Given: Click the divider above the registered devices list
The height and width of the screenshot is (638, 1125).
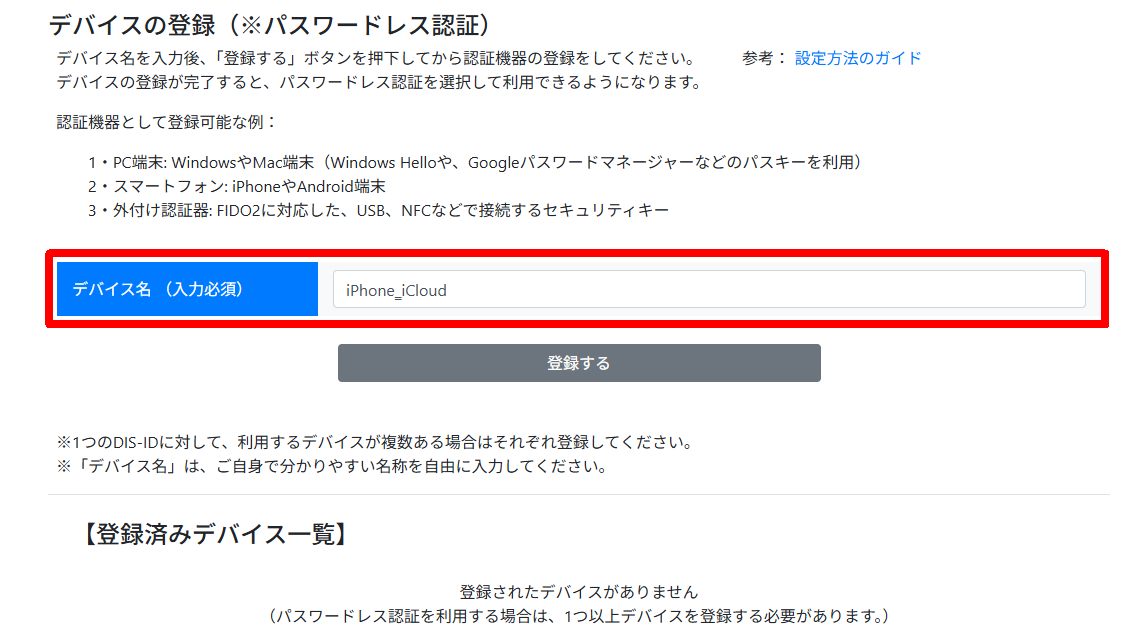Looking at the screenshot, I should coord(578,494).
